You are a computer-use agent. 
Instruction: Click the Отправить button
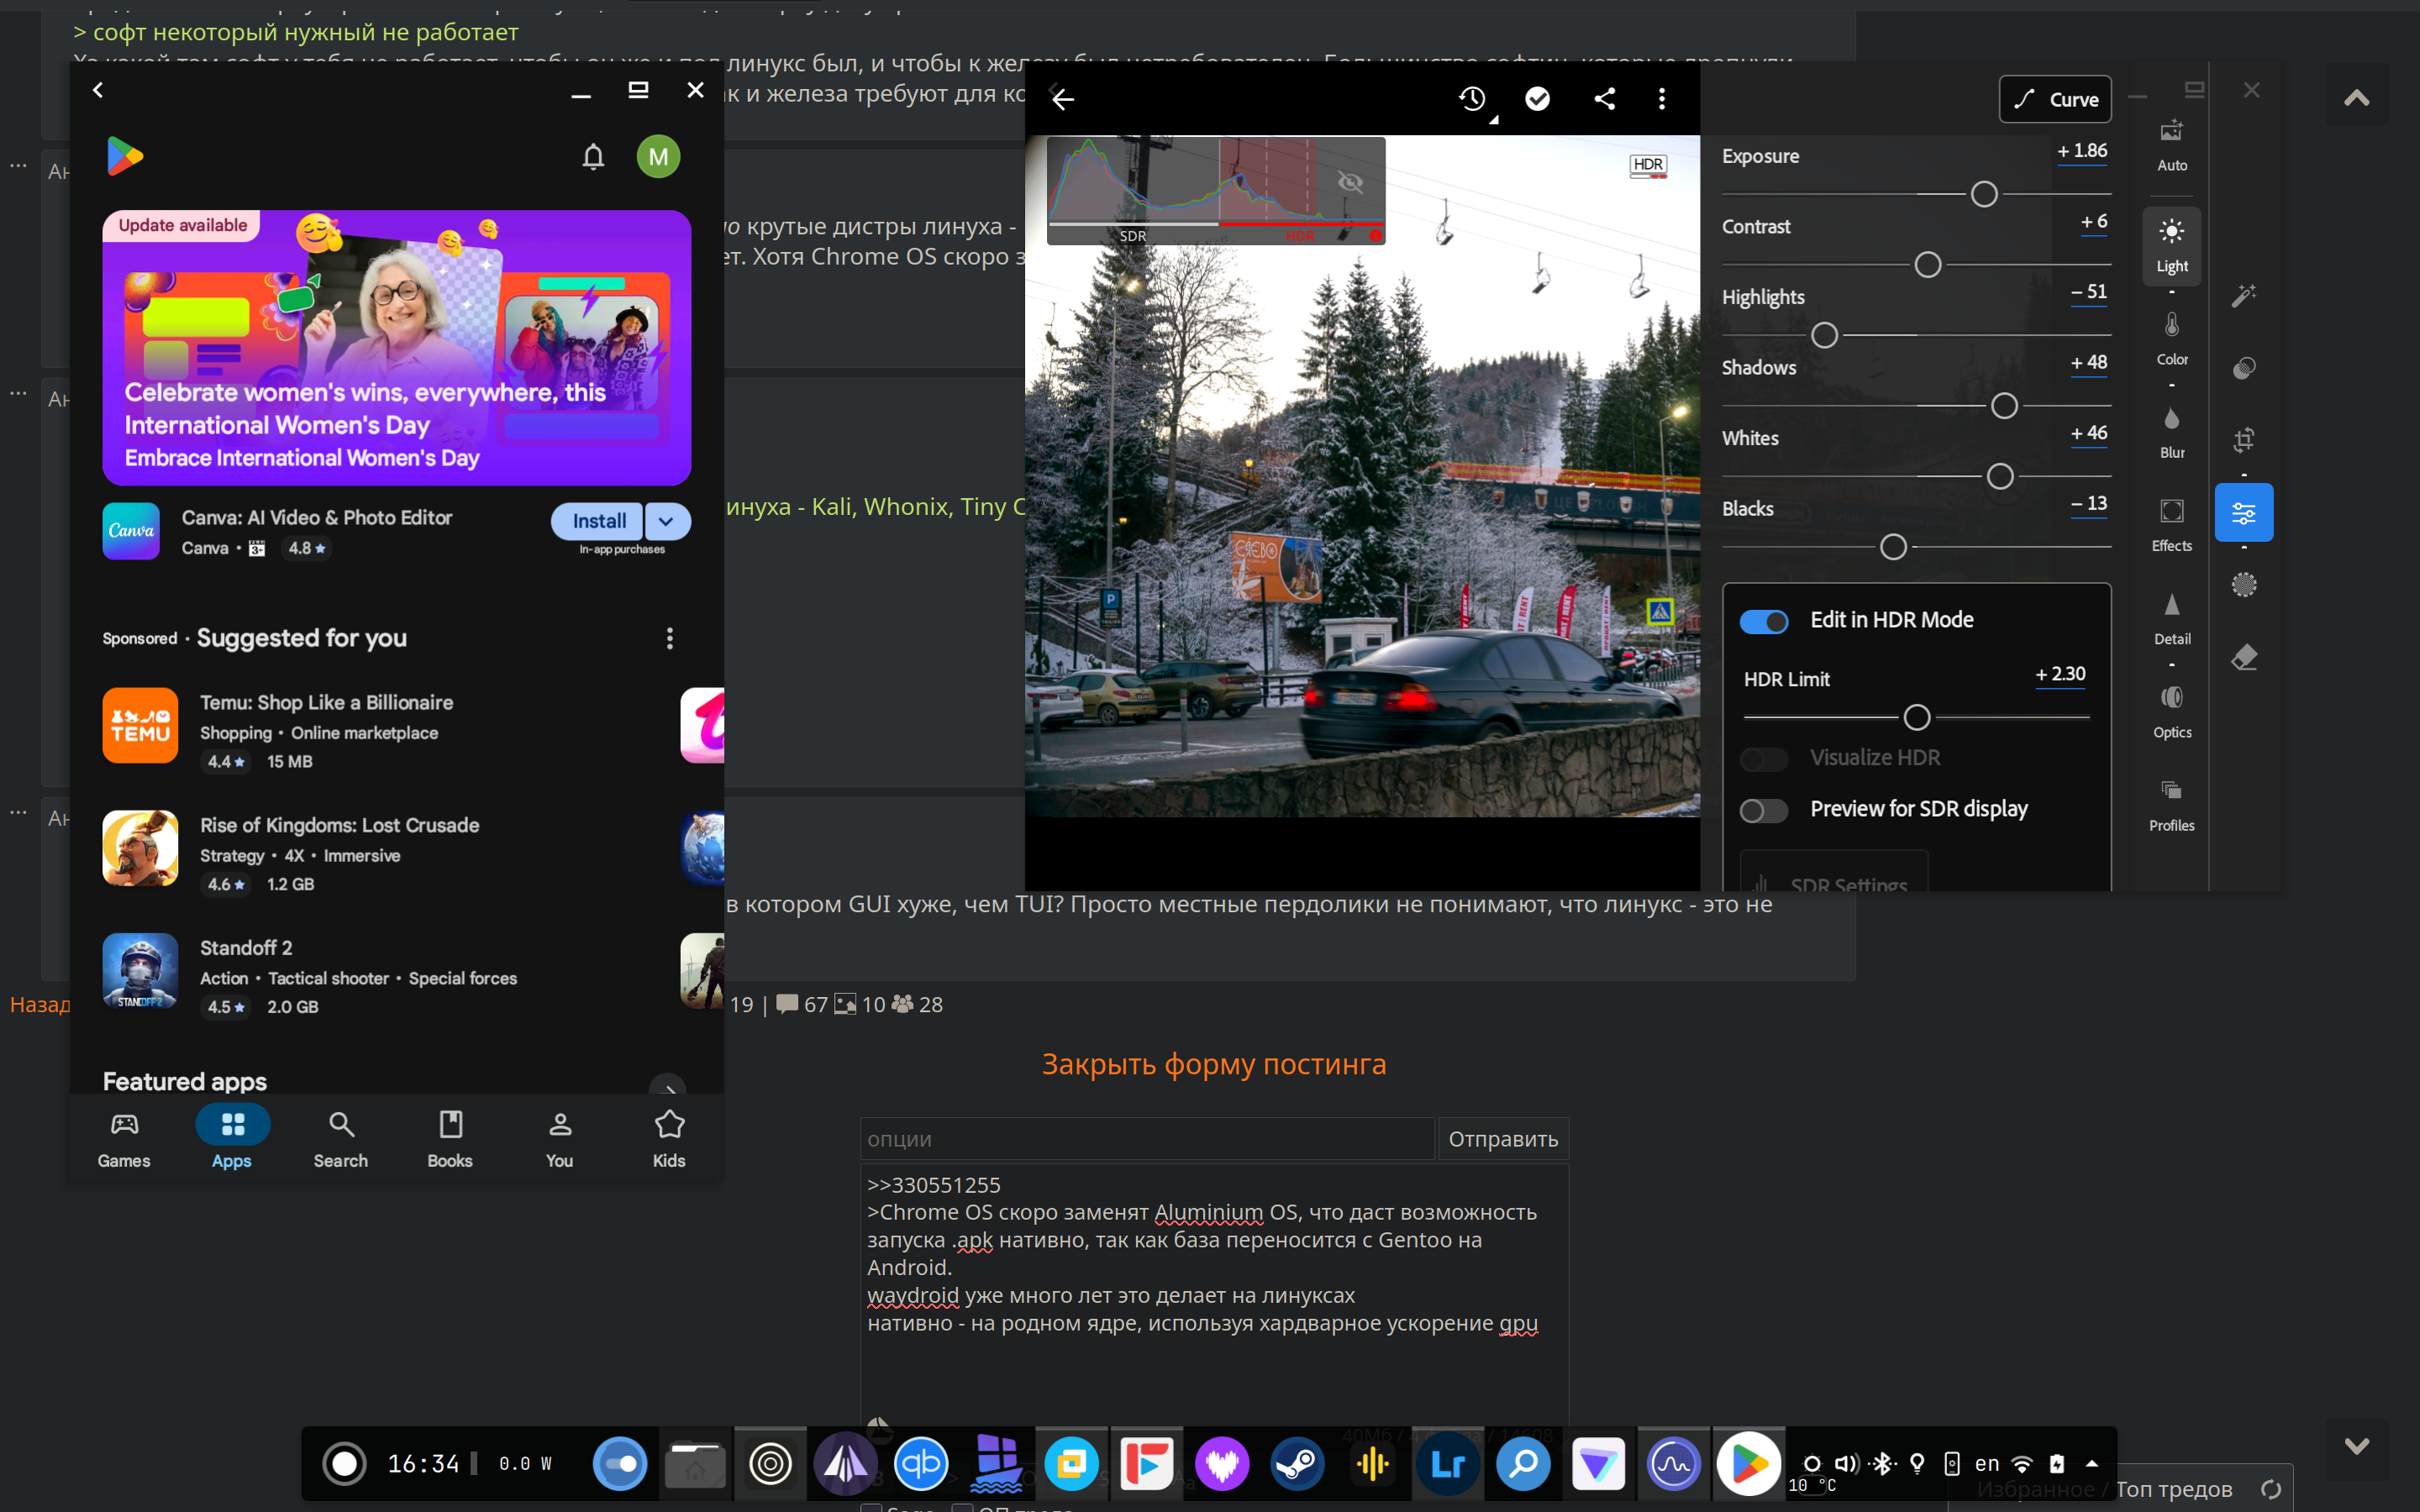(1502, 1139)
